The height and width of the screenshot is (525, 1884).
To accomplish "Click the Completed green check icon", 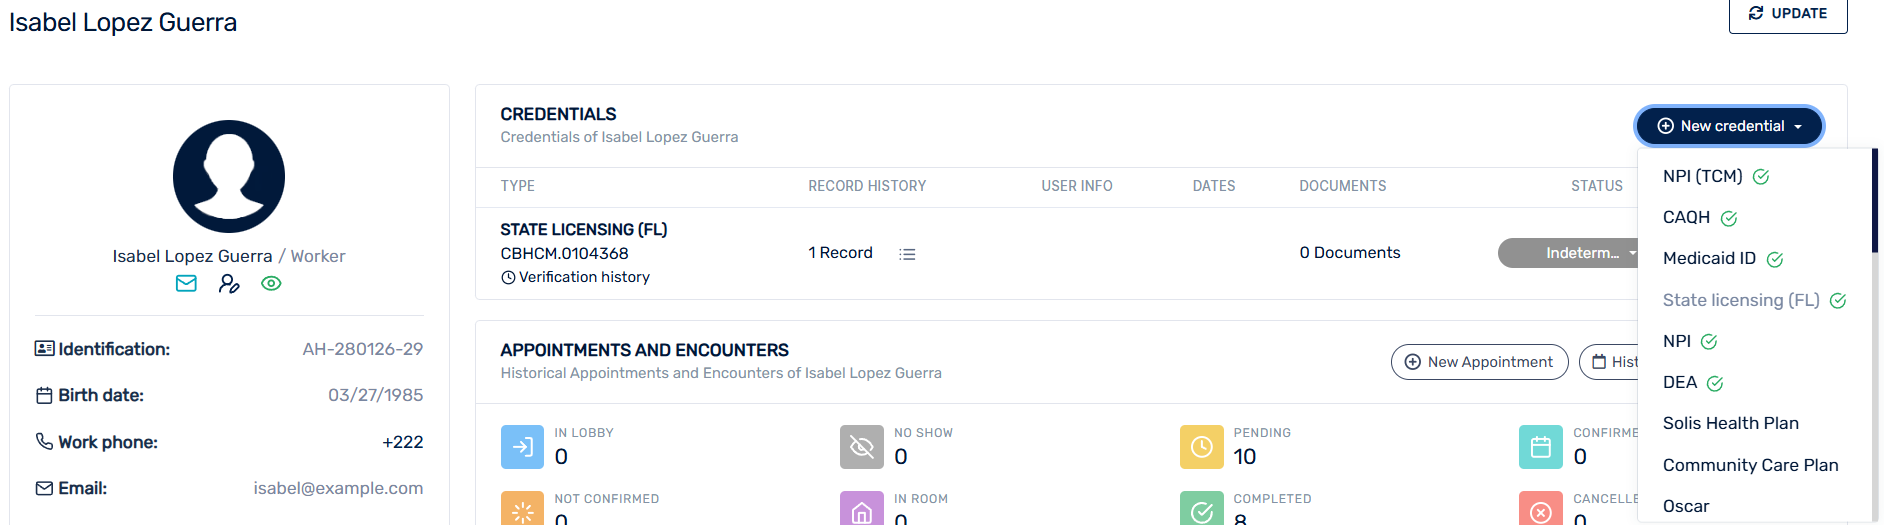I will (x=1201, y=511).
